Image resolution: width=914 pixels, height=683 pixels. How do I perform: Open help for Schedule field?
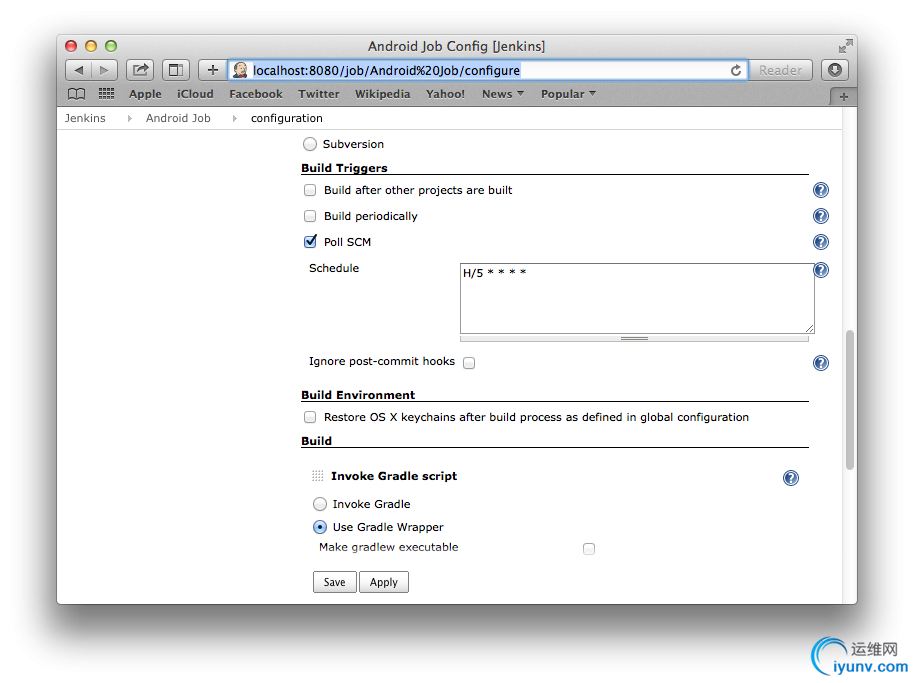pos(821,270)
